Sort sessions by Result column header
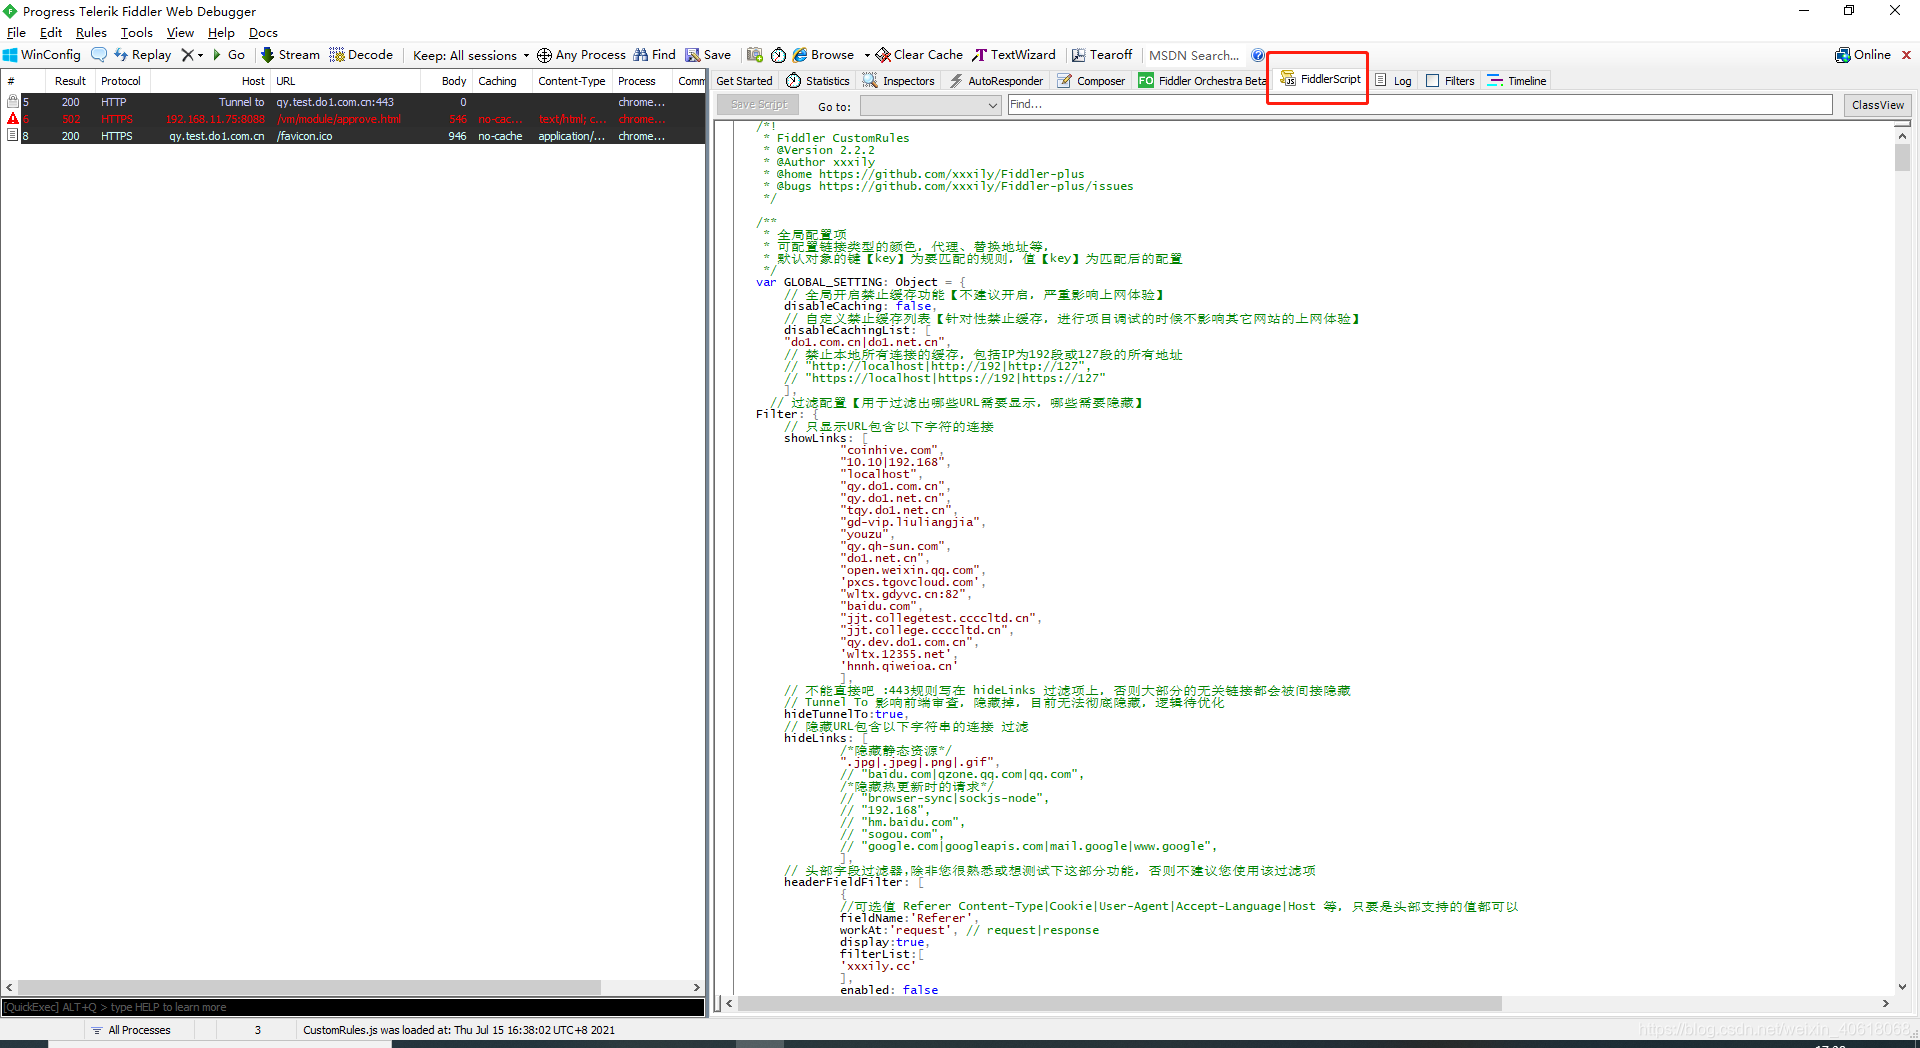This screenshot has height=1048, width=1920. (70, 81)
